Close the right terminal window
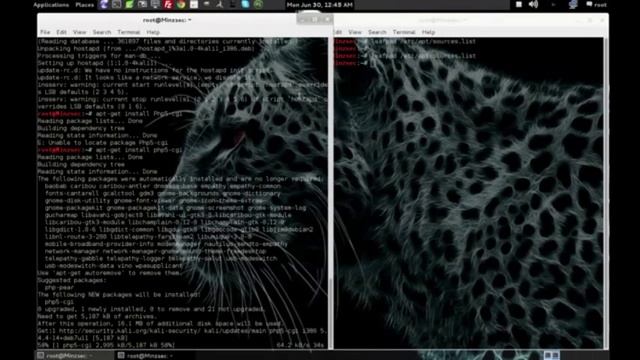 tap(602, 20)
